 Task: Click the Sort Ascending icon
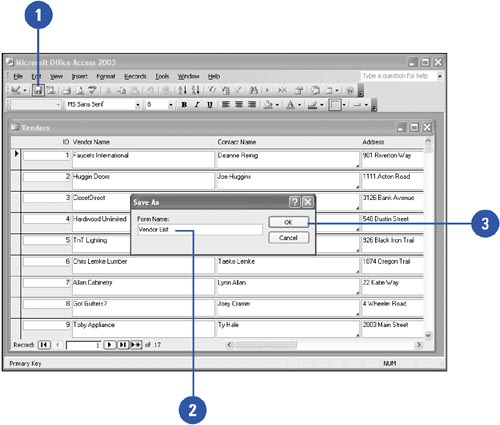(x=182, y=90)
